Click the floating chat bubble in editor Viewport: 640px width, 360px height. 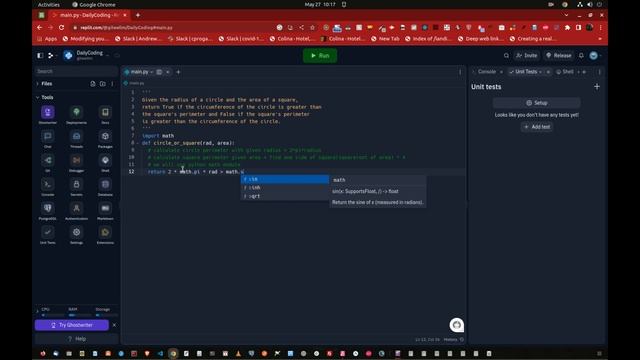click(457, 325)
